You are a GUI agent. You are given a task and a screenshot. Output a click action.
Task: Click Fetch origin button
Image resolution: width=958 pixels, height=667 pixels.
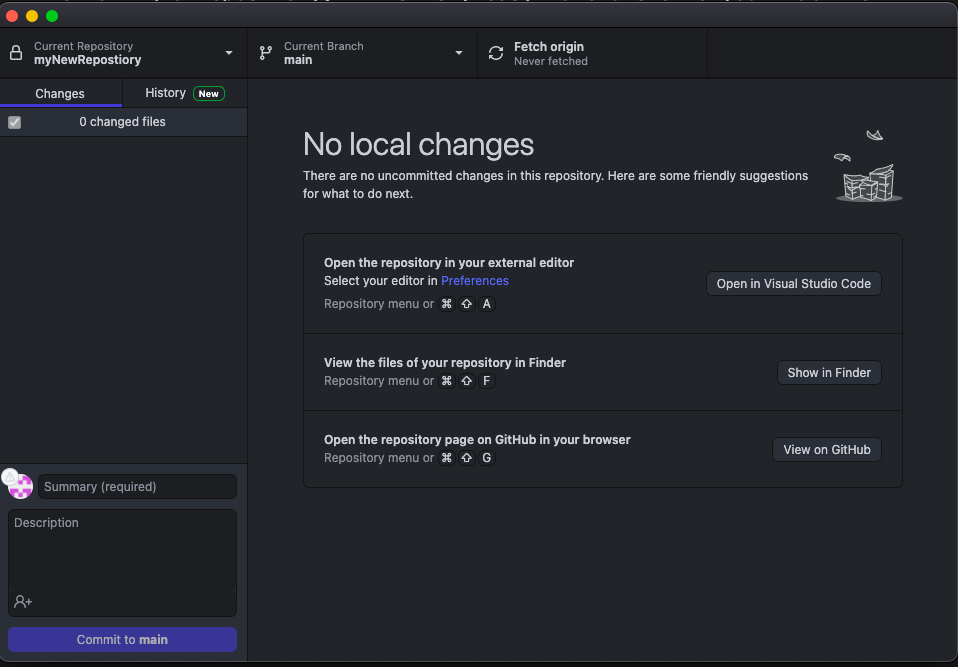[592, 53]
